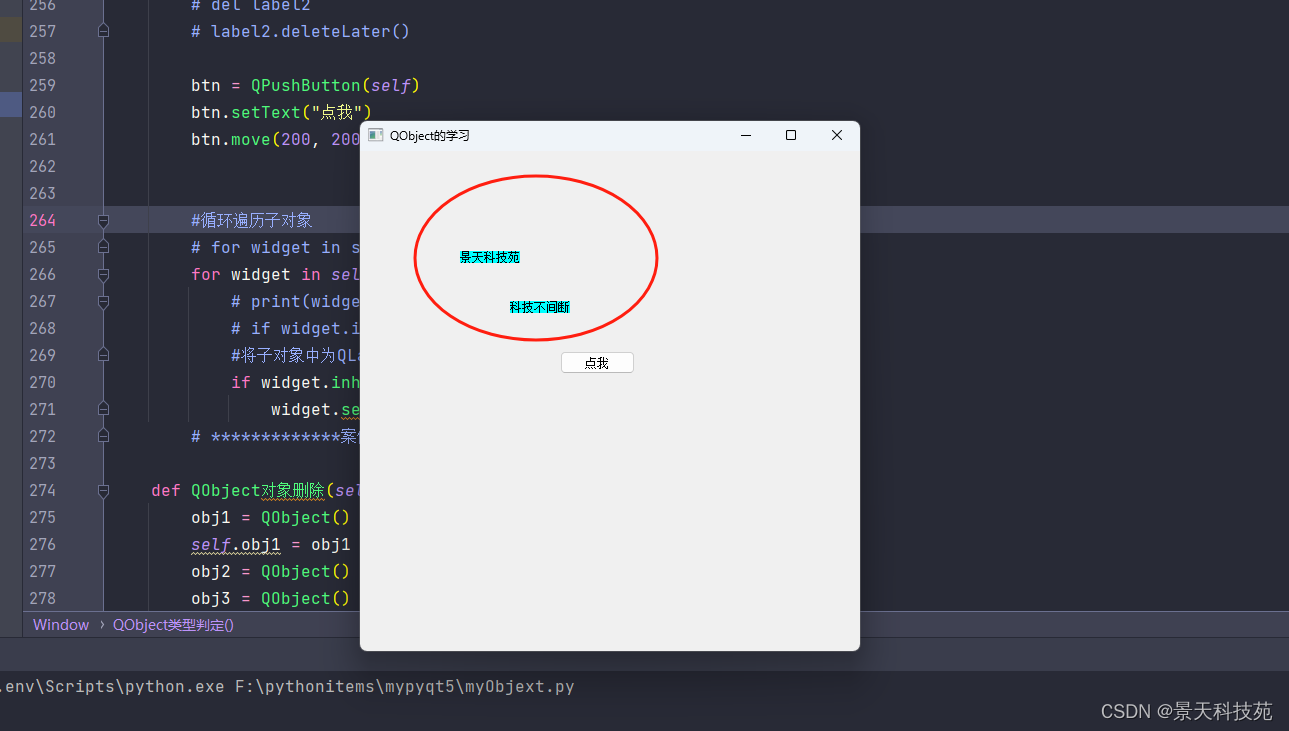The width and height of the screenshot is (1289, 731).
Task: Toggle fold marker at line 267
Action: pos(103,301)
